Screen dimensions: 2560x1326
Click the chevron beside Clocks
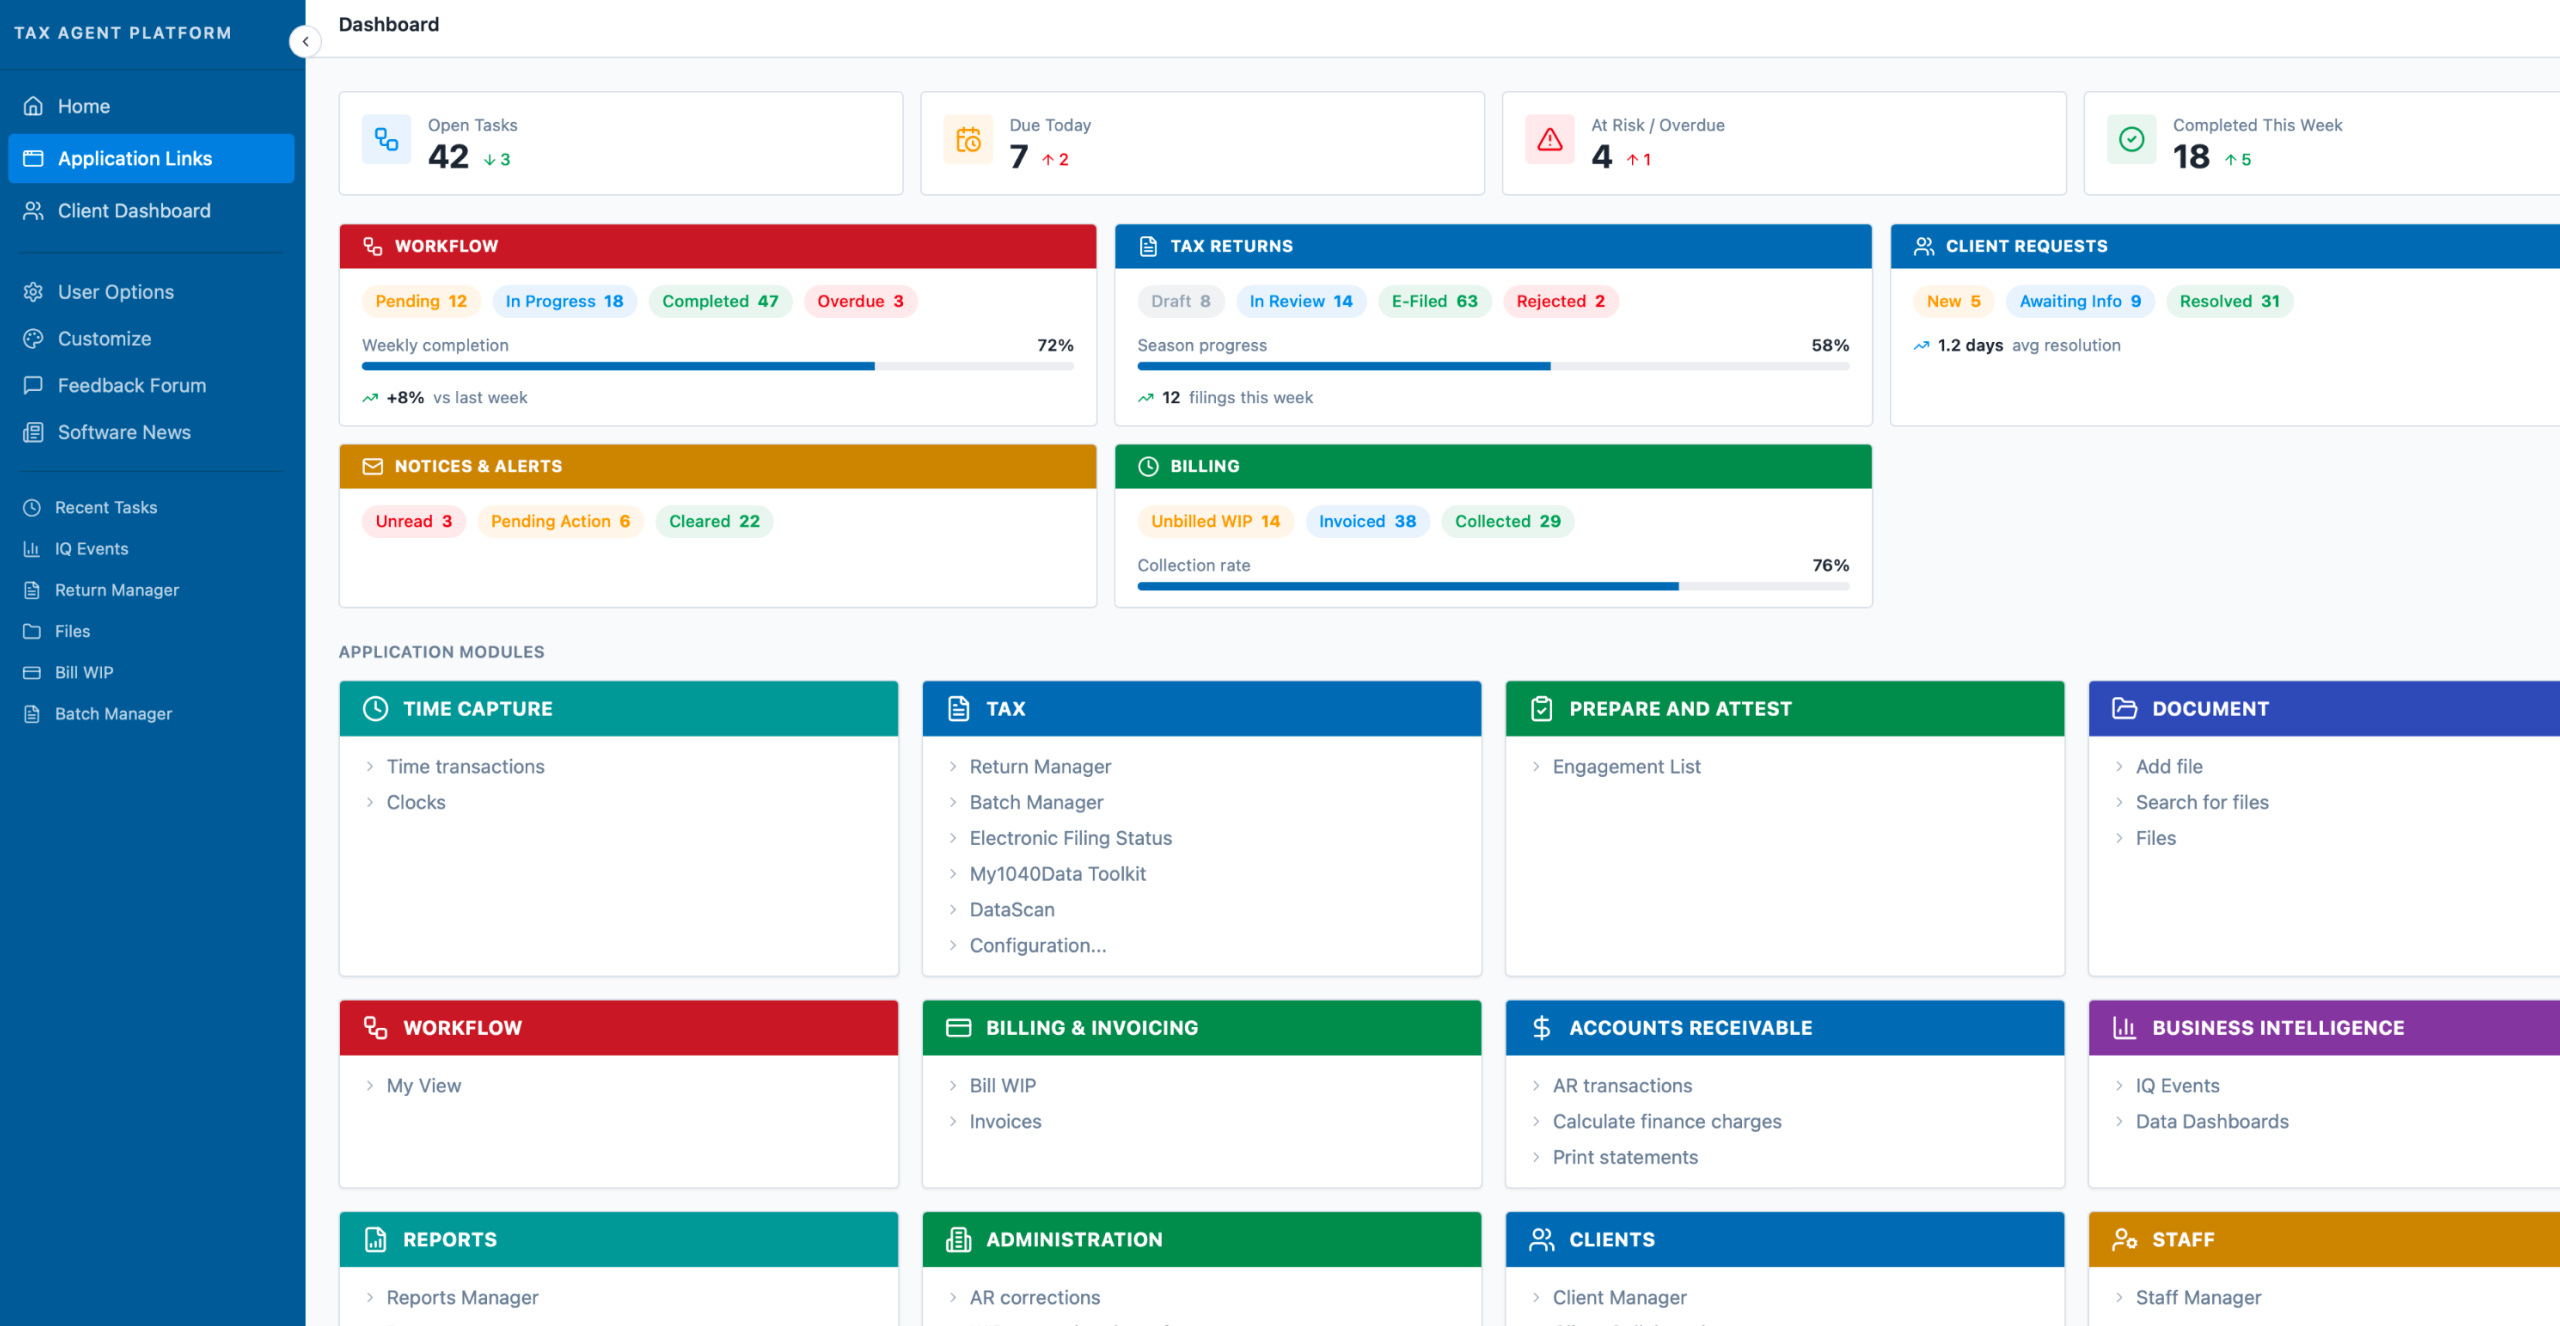click(x=370, y=803)
